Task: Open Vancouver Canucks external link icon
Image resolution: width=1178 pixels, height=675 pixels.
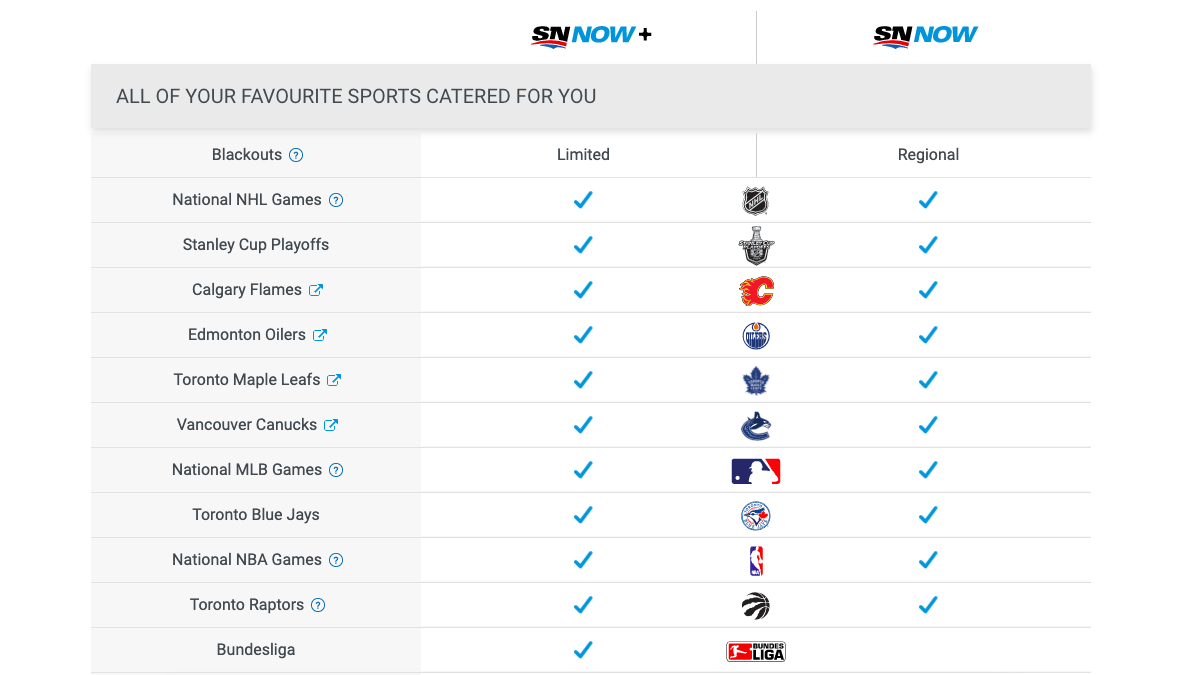Action: tap(331, 425)
